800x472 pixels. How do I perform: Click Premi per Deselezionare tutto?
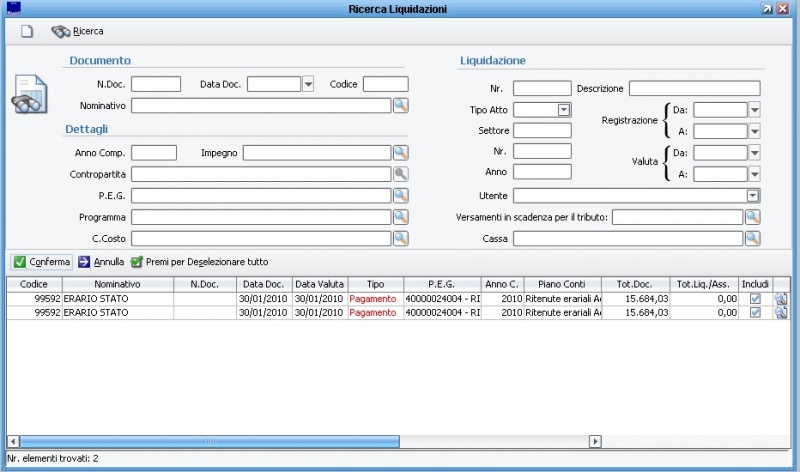click(199, 262)
